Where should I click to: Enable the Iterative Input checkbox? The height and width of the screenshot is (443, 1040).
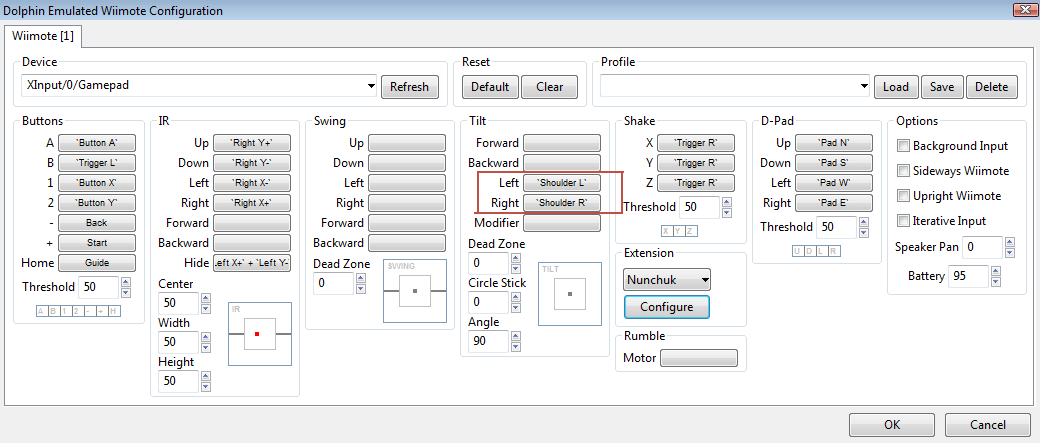[x=903, y=221]
